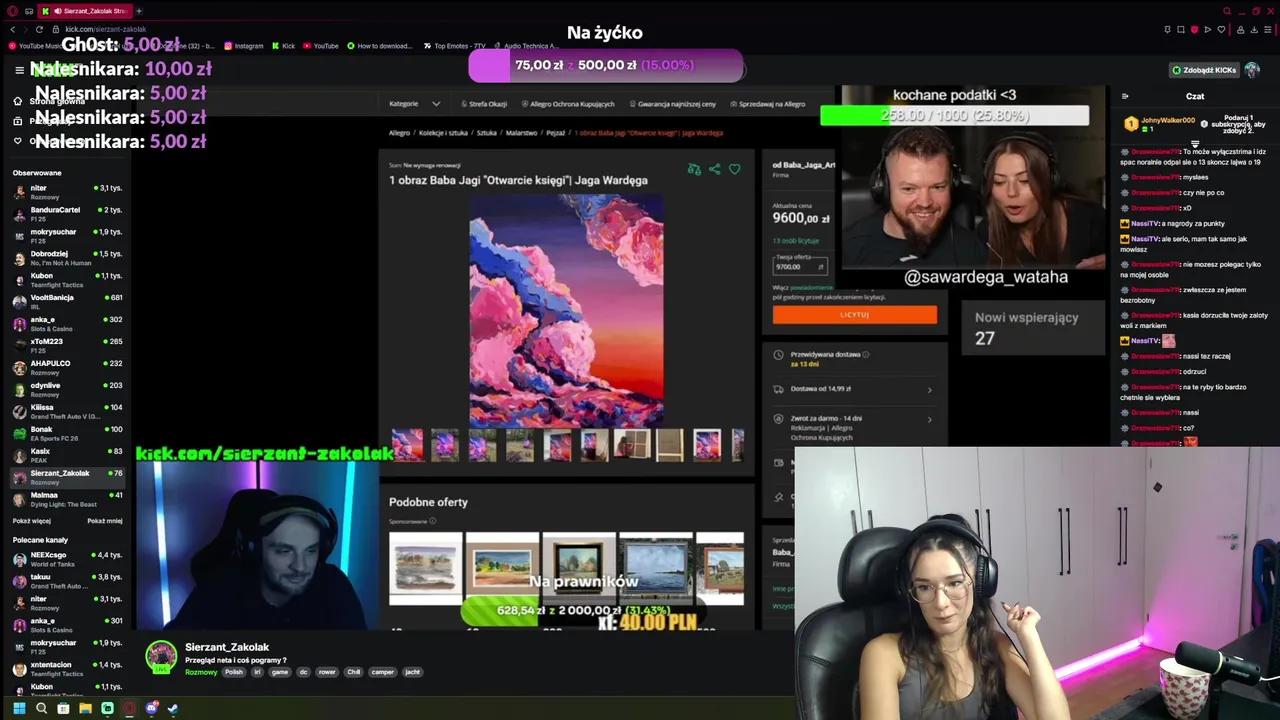The width and height of the screenshot is (1280, 720).
Task: Open Kasix channel in sidebar
Action: click(67, 455)
